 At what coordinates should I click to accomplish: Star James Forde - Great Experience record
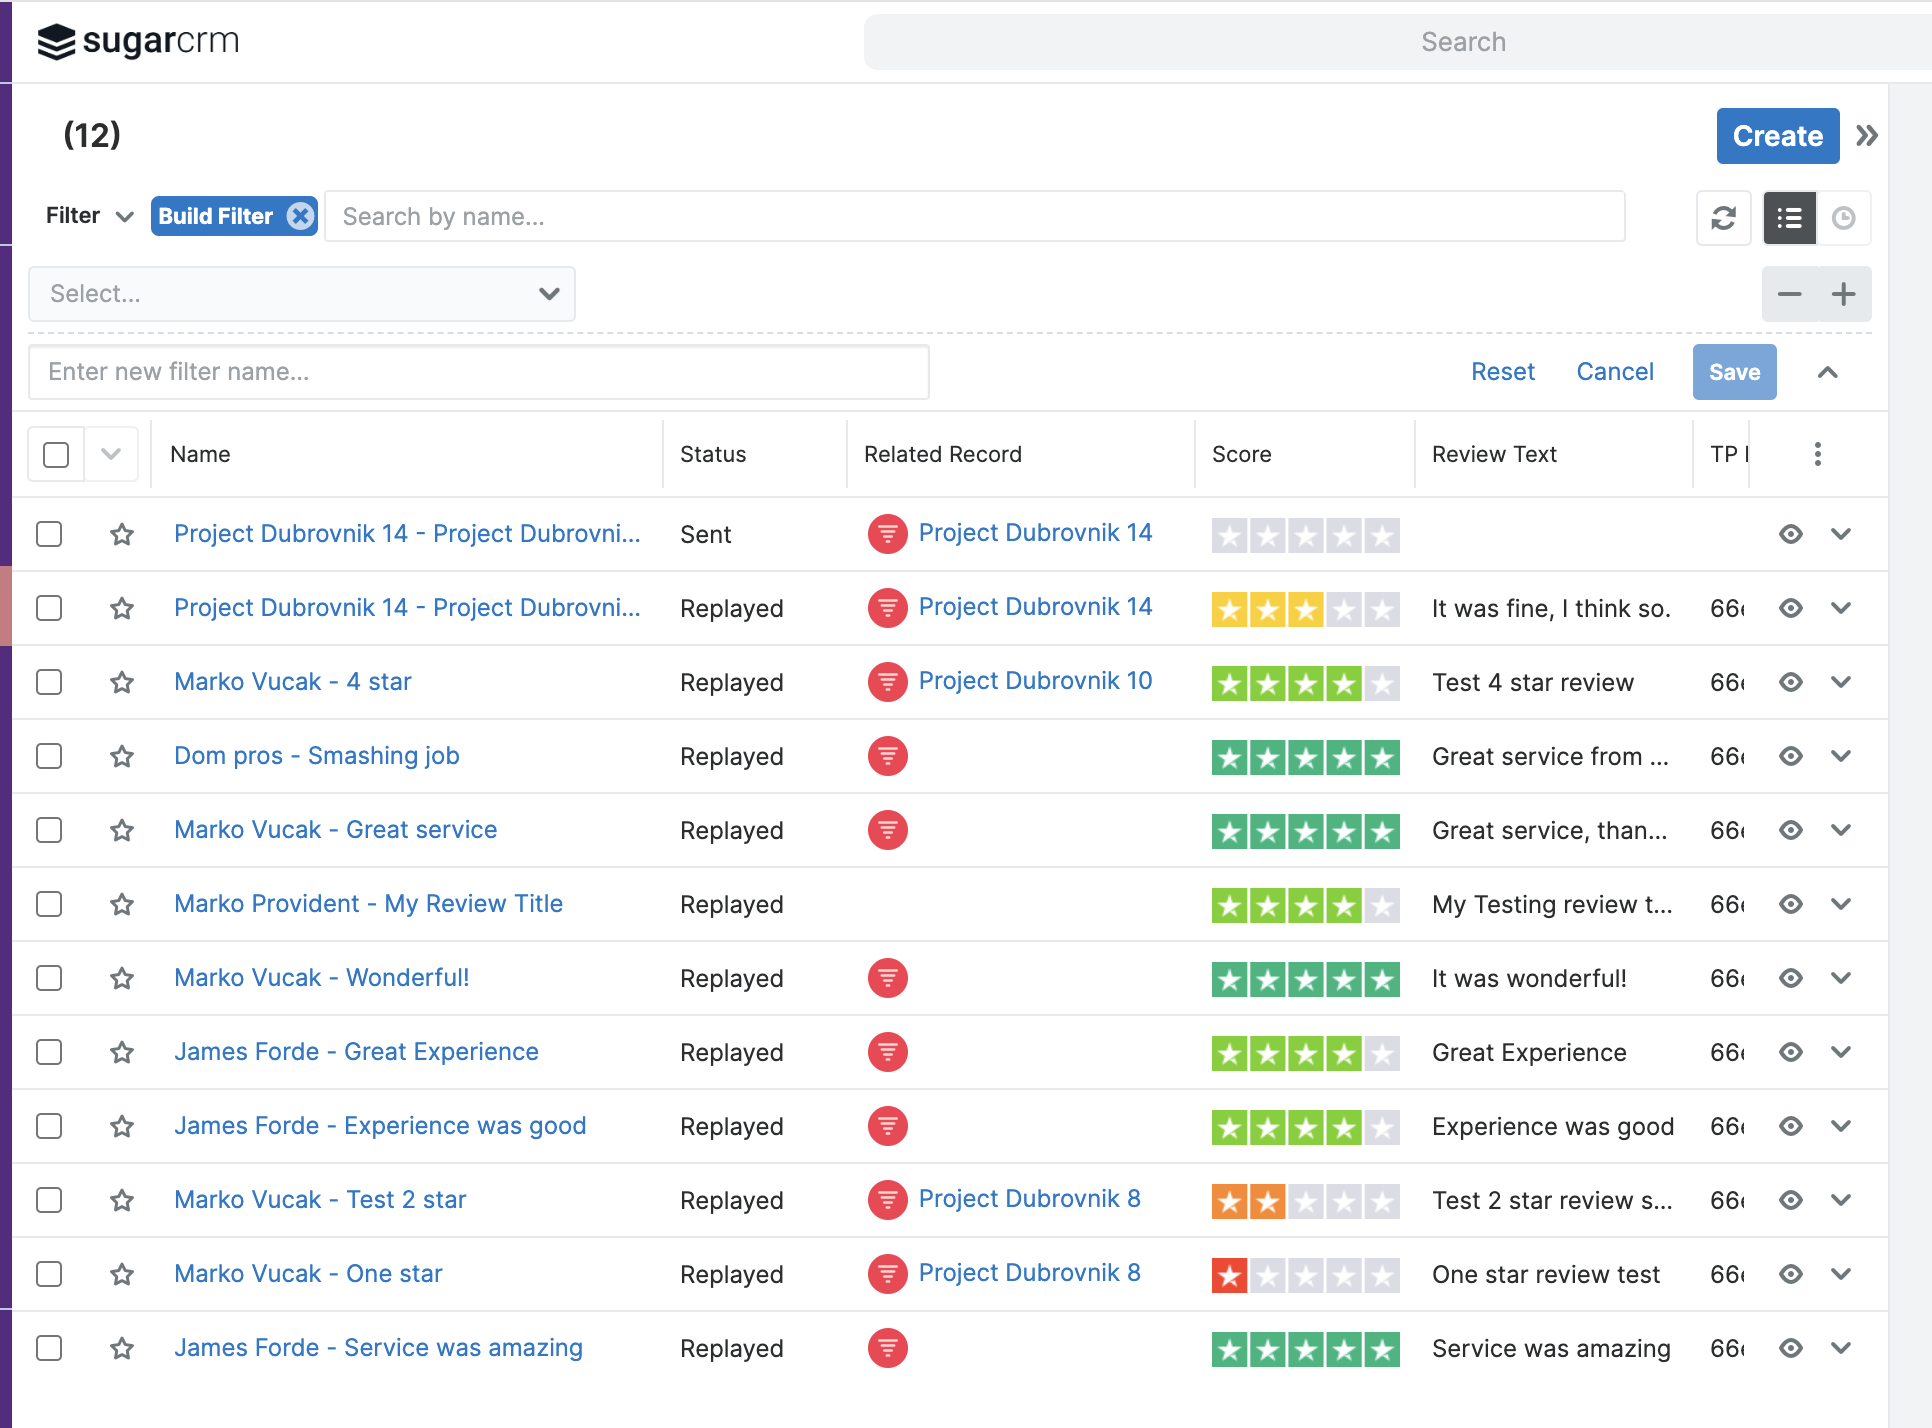[122, 1052]
